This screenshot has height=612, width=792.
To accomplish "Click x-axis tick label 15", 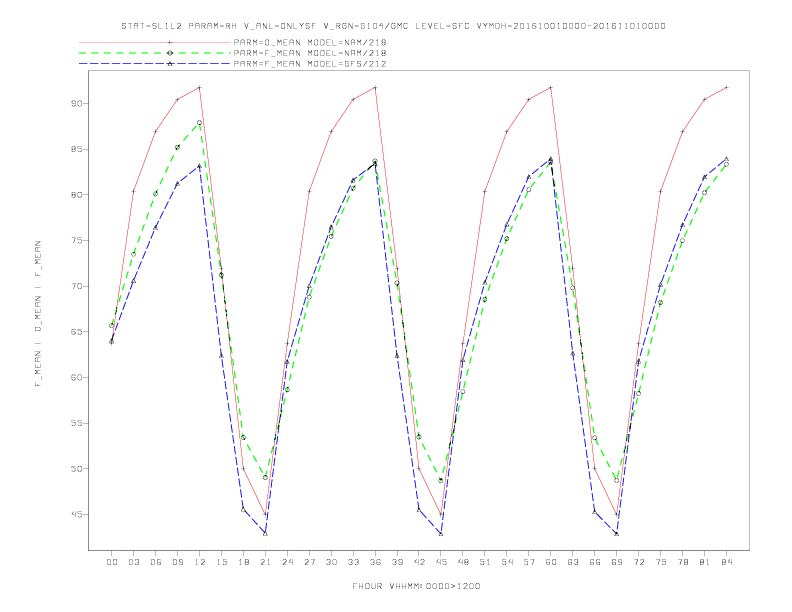I will pos(221,562).
